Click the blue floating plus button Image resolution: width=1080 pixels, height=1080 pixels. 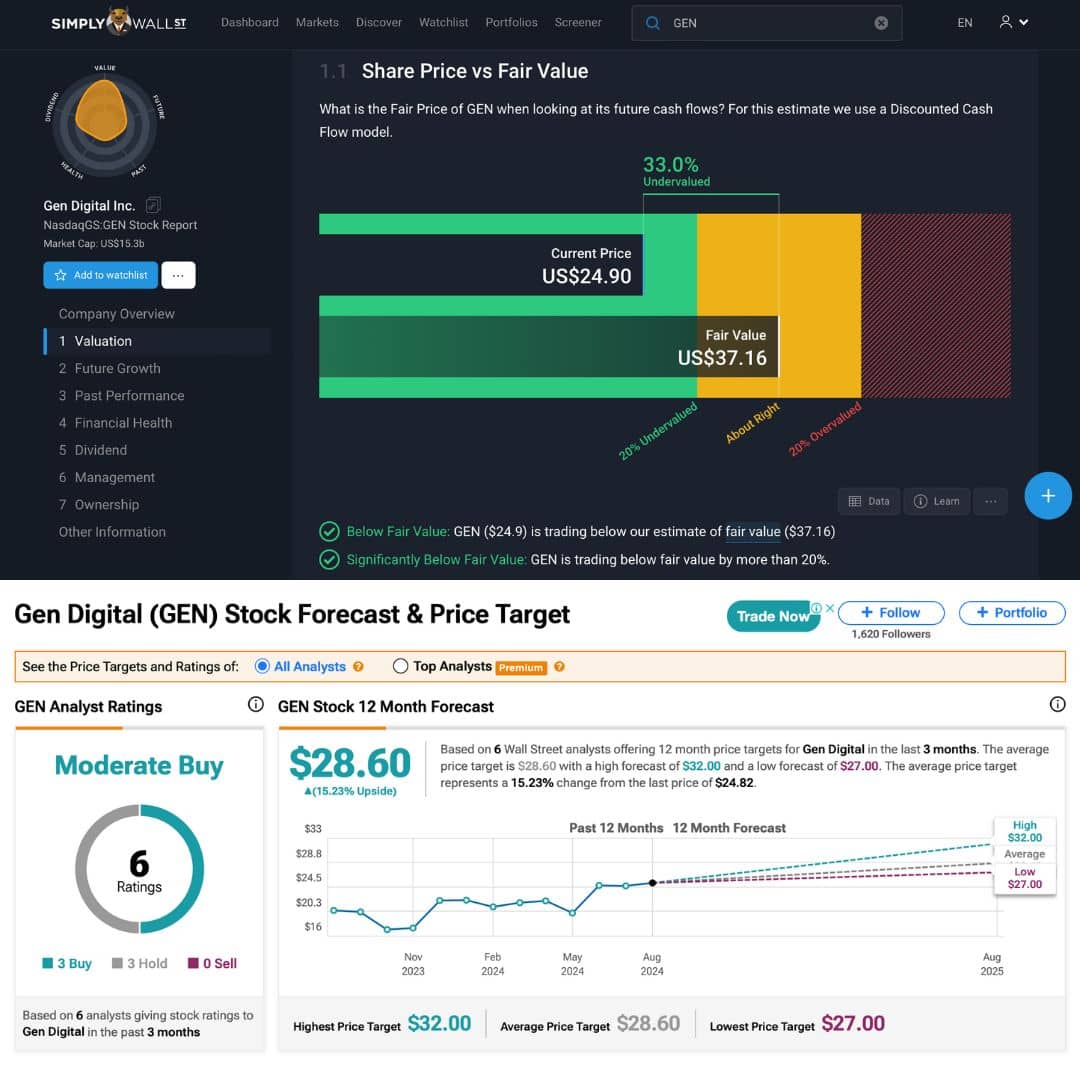[x=1048, y=495]
